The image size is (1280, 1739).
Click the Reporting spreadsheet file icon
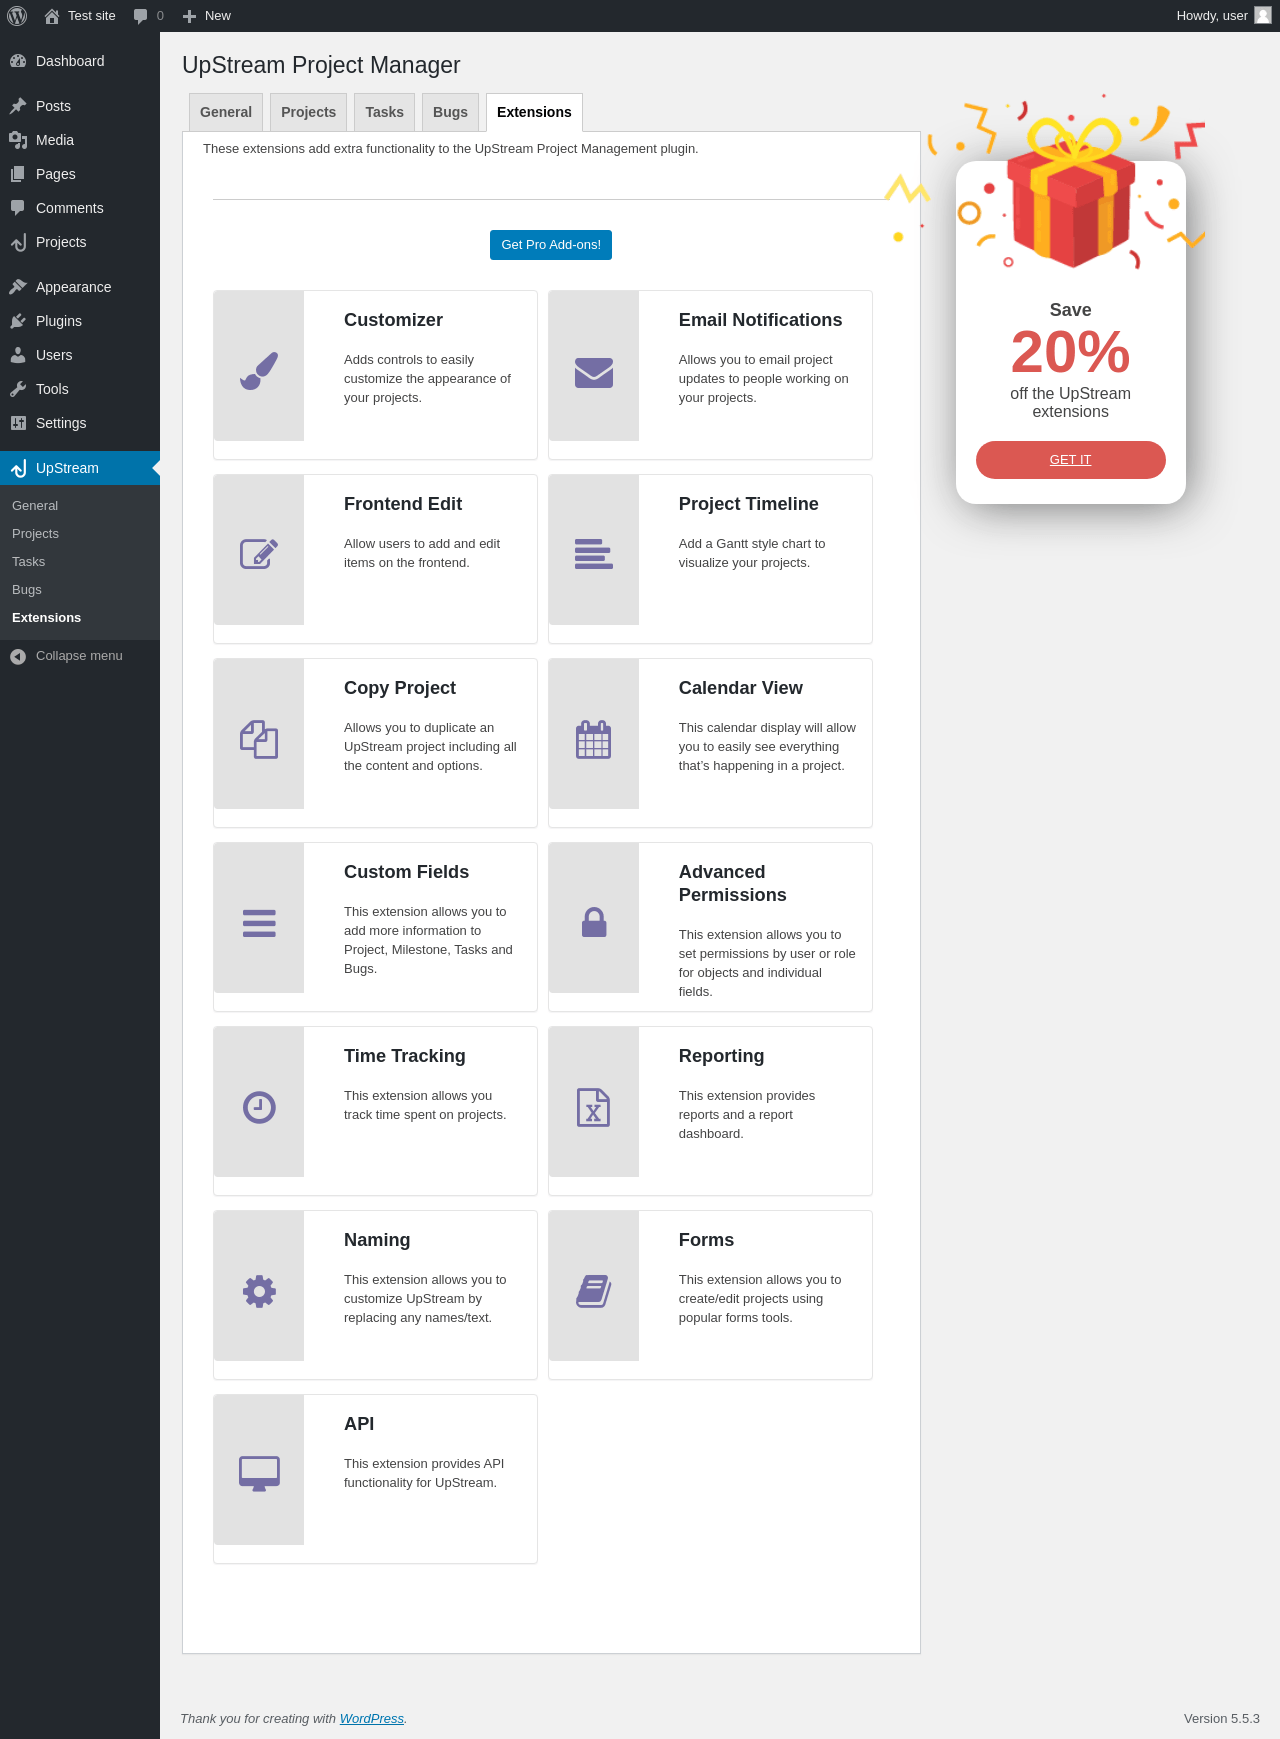pos(594,1107)
